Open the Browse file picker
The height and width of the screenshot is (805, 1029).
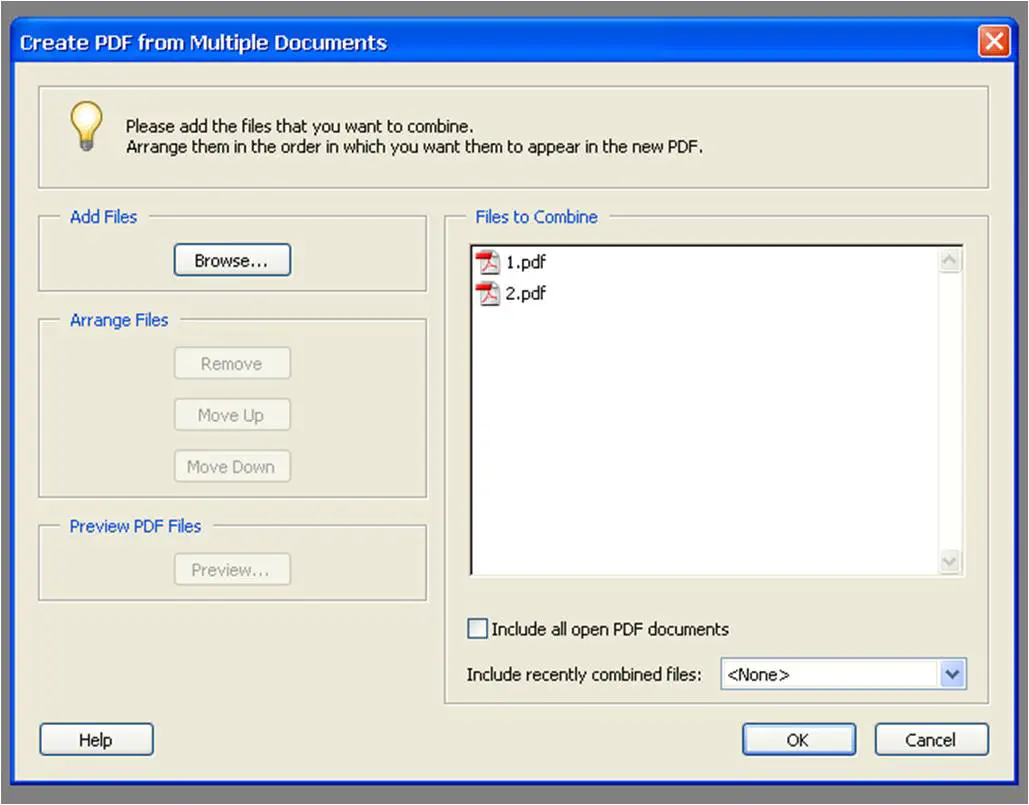232,261
